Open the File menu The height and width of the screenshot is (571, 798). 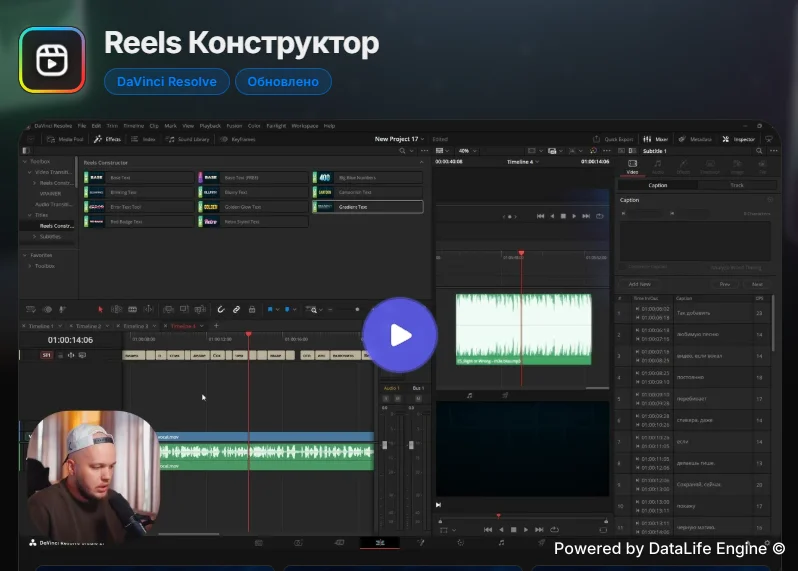tap(82, 126)
